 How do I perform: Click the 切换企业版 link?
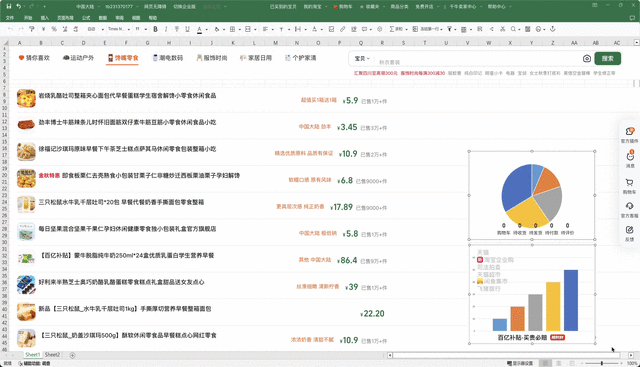coord(184,7)
